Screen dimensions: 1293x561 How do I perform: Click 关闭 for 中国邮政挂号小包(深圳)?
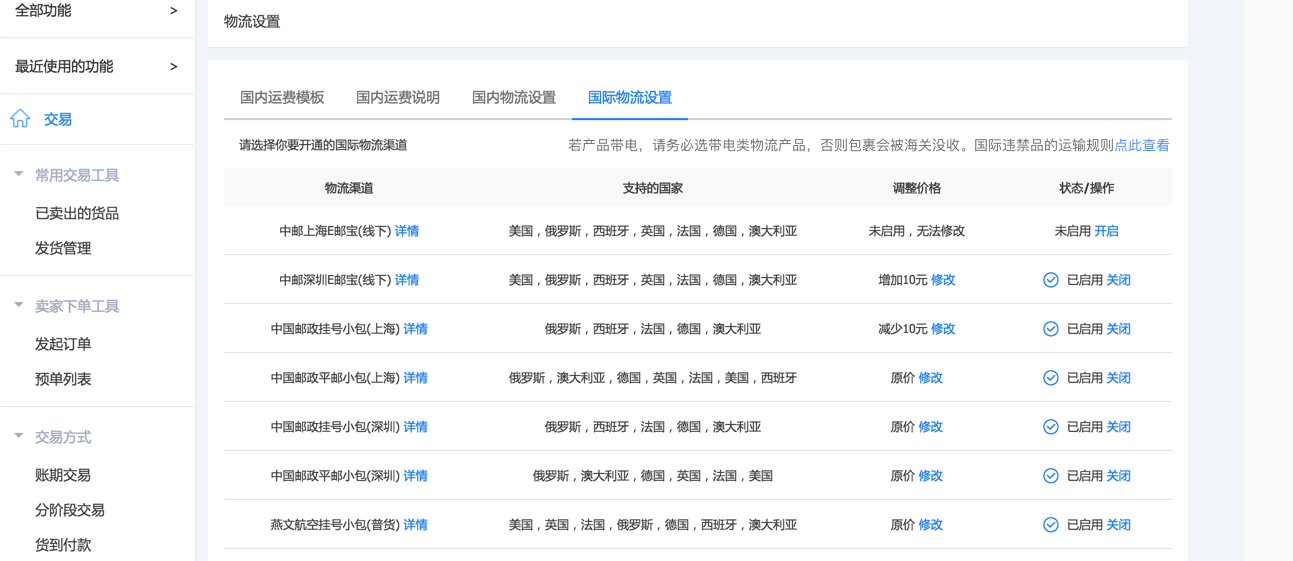click(1118, 427)
